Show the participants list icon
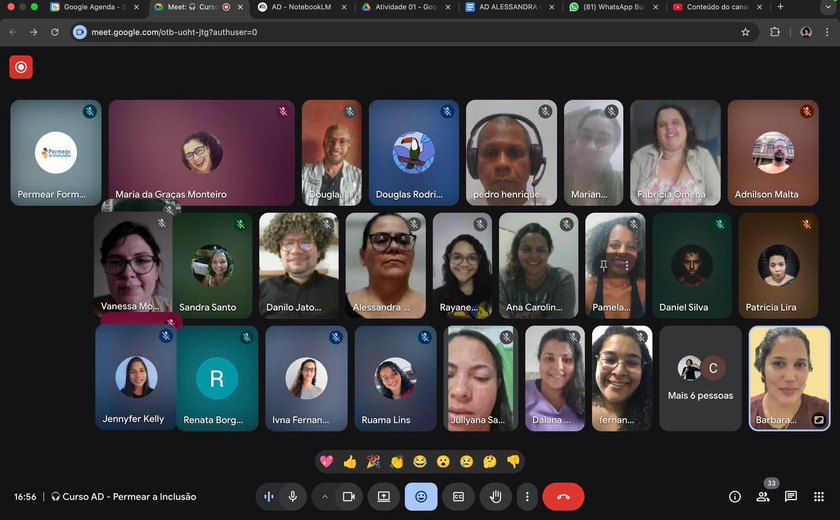The image size is (840, 520). [763, 496]
